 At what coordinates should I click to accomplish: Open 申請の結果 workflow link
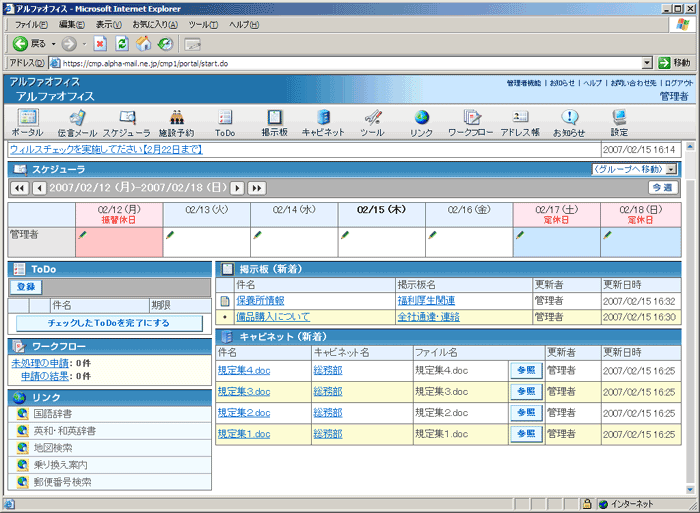(45, 376)
